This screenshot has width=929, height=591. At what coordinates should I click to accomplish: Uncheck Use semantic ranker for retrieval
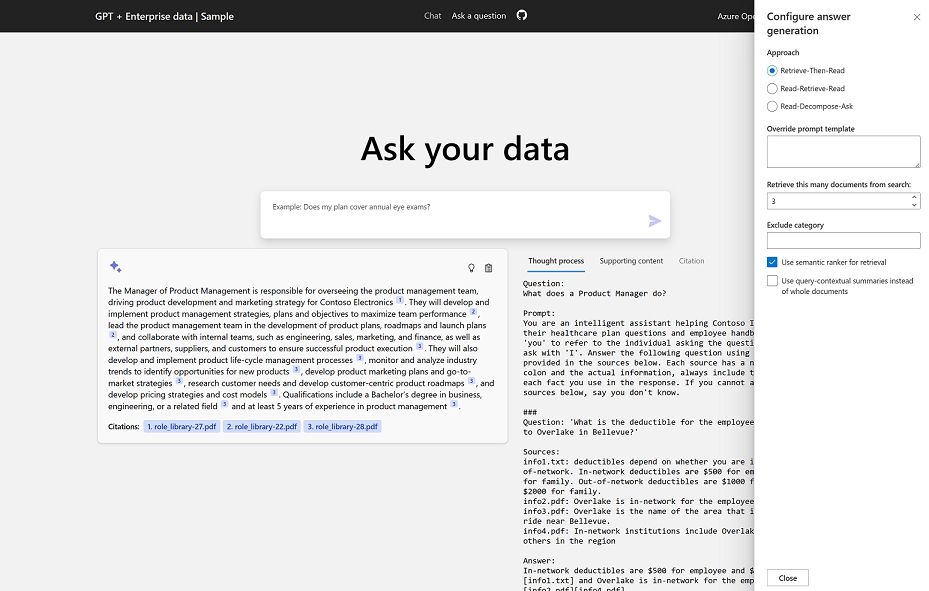pyautogui.click(x=772, y=262)
